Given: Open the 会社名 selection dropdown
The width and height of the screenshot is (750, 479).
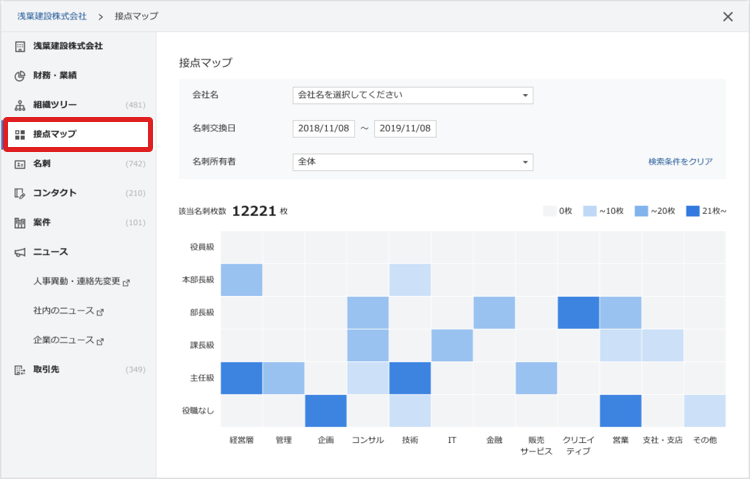Looking at the screenshot, I should click(413, 95).
